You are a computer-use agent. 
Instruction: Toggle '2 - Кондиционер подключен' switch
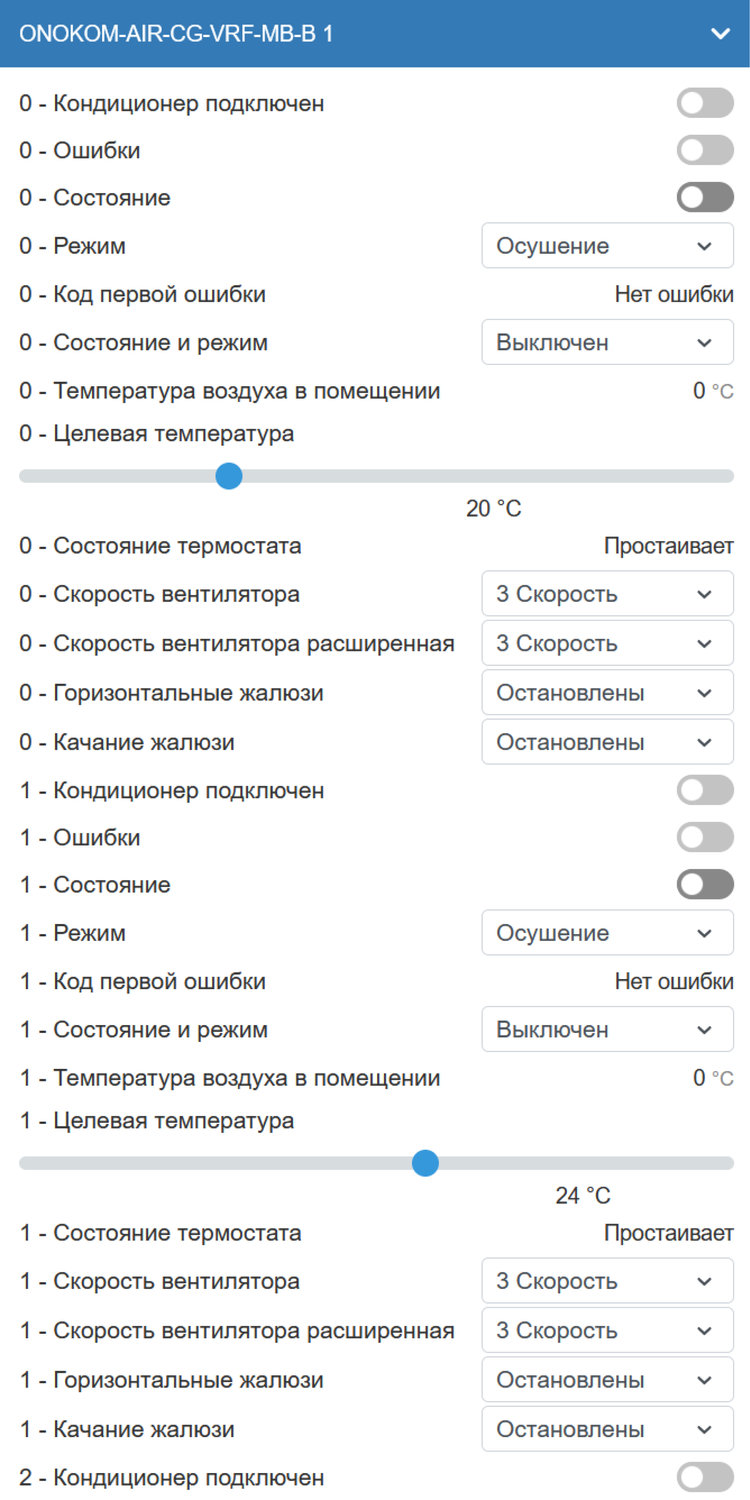[x=705, y=1477]
